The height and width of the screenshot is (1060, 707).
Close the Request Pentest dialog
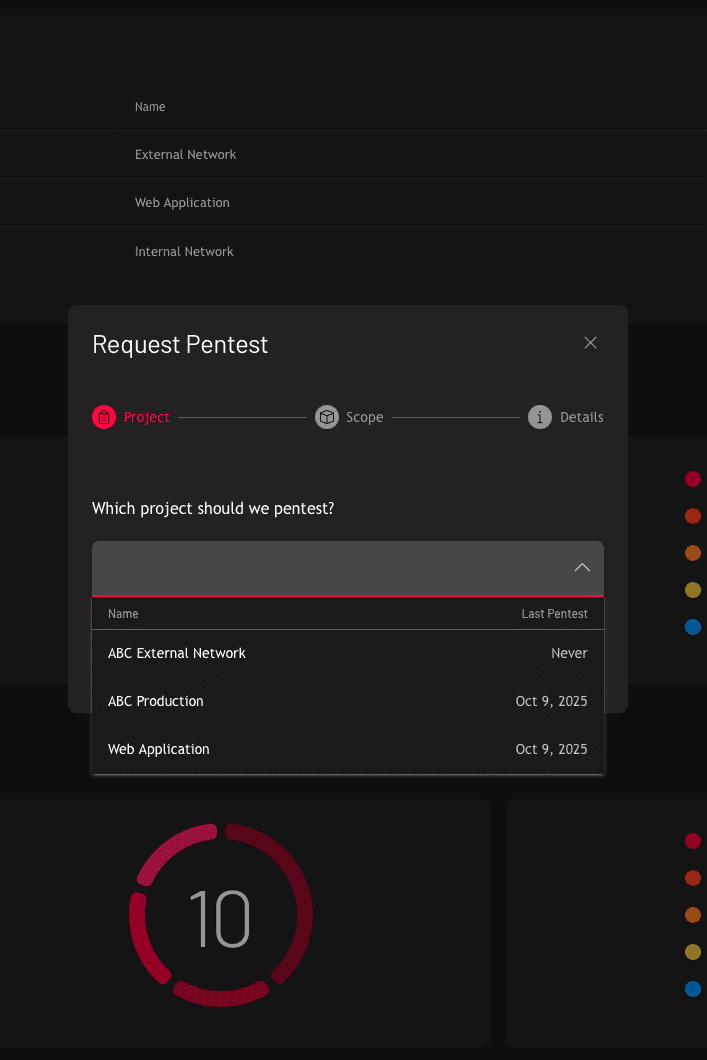tap(590, 343)
